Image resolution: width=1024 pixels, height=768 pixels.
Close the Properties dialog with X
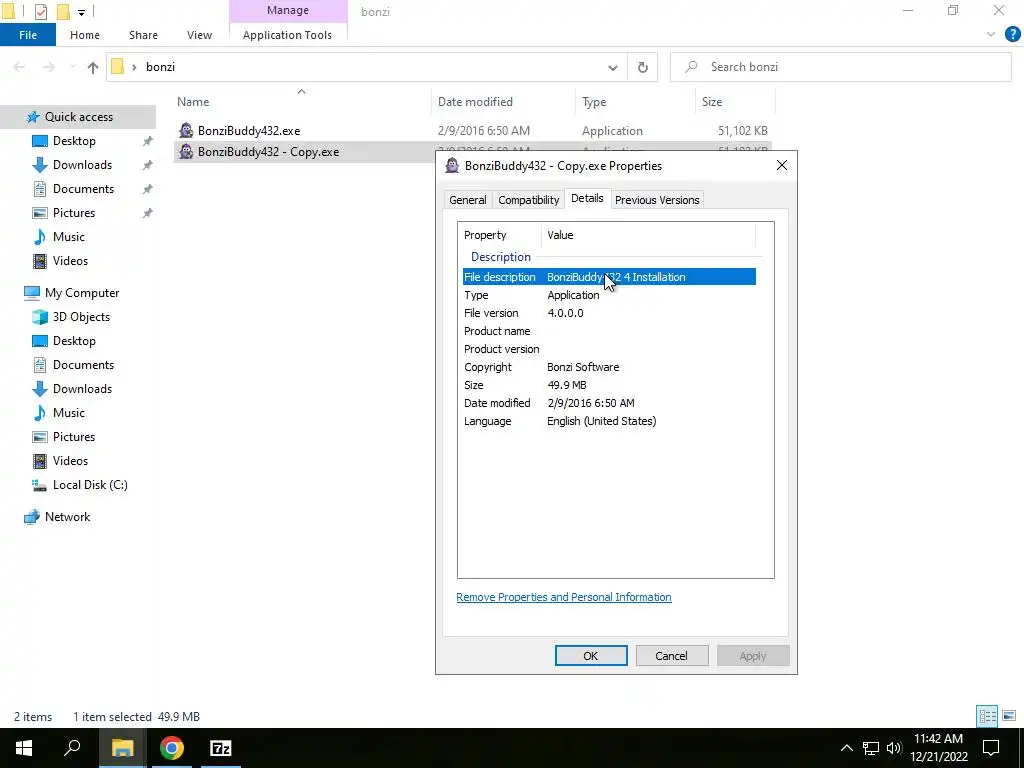pyautogui.click(x=782, y=165)
